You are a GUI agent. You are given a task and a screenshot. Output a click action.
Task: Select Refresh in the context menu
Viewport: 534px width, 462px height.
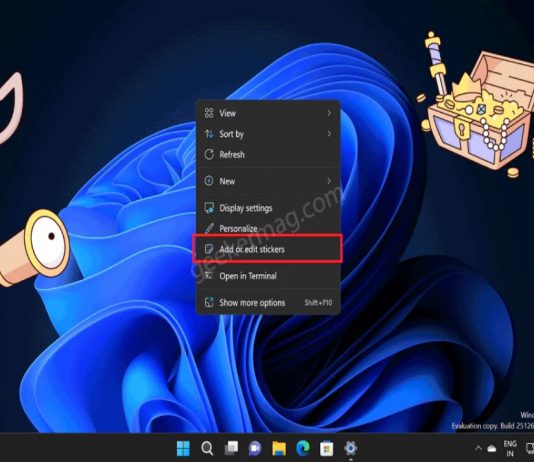point(268,155)
